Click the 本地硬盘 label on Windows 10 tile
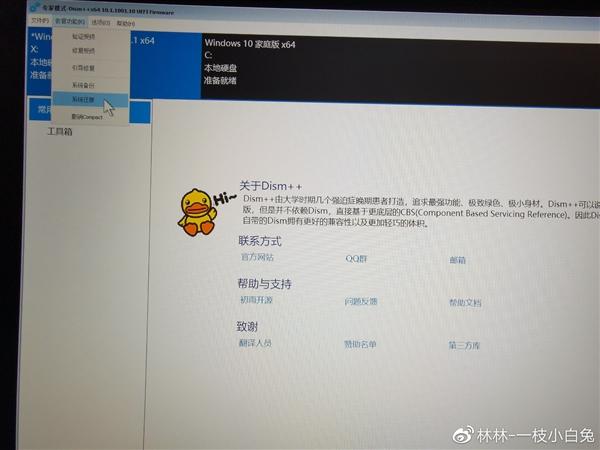 click(220, 68)
